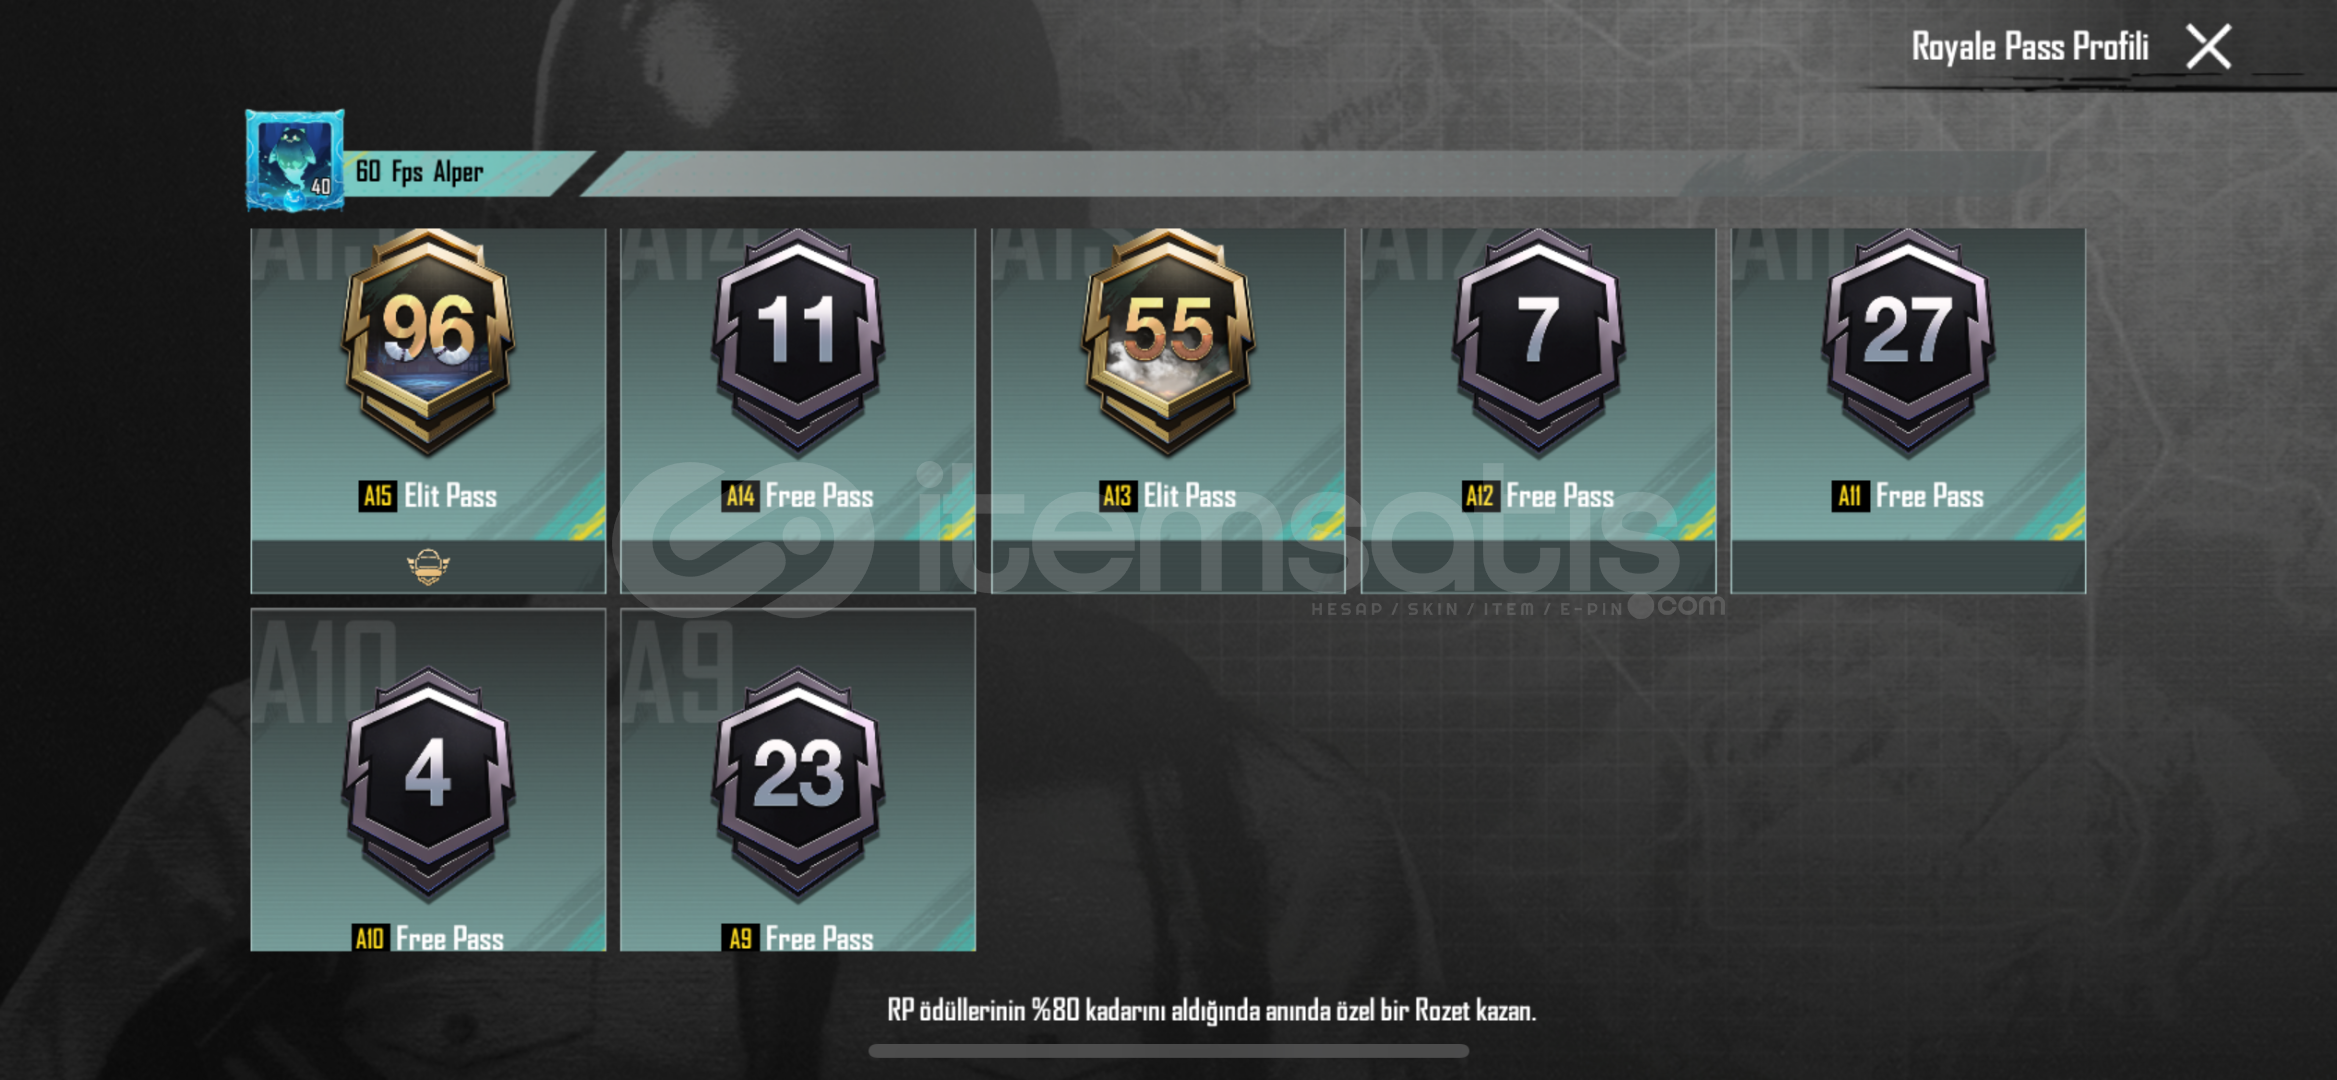Select the A12 Free Pass label
This screenshot has height=1080, width=2337.
(1538, 496)
